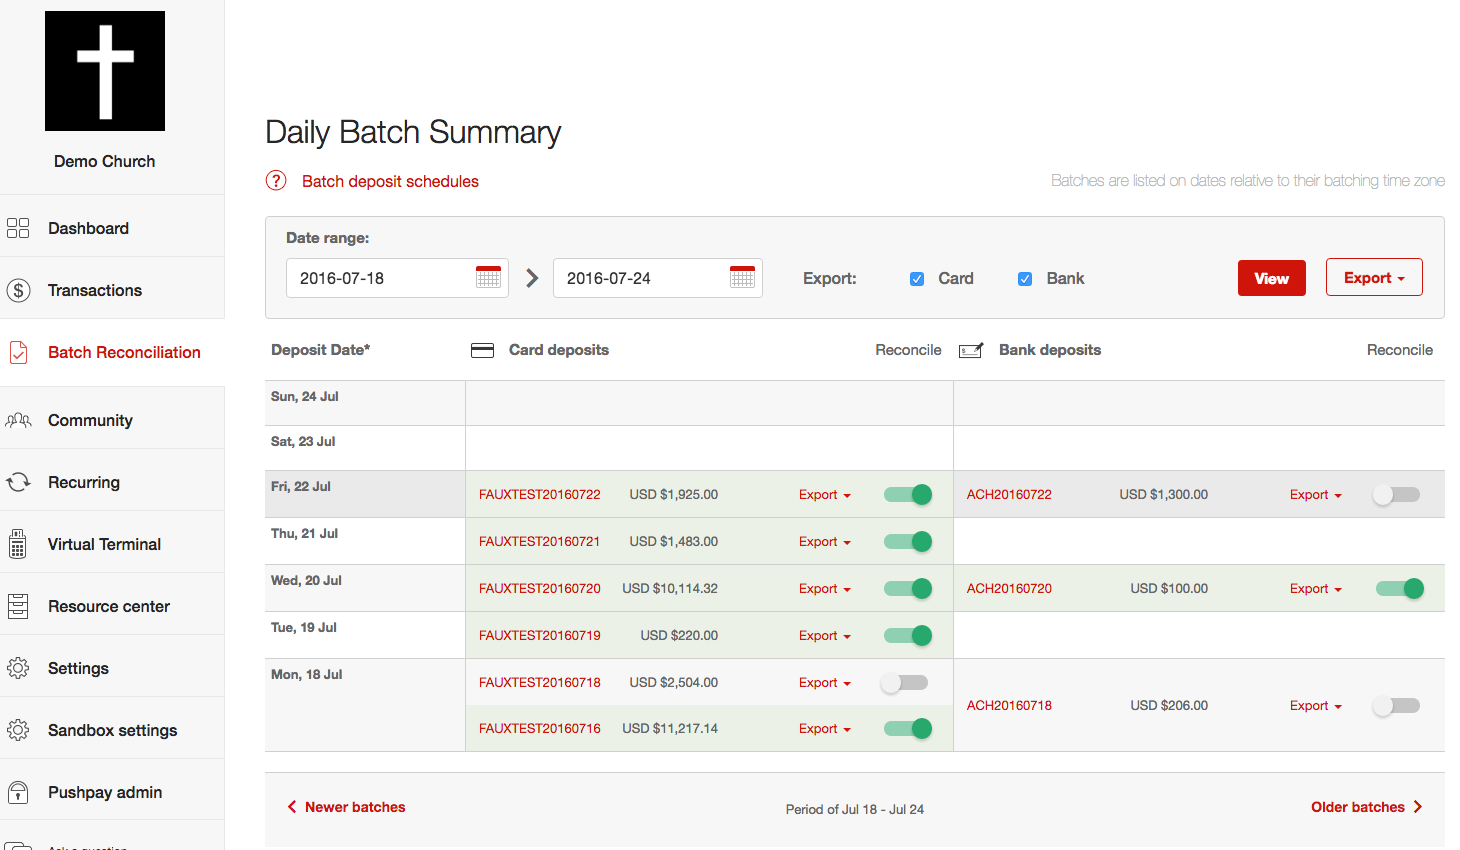This screenshot has width=1460, height=850.
Task: Navigate to Older batches
Action: click(x=1366, y=807)
